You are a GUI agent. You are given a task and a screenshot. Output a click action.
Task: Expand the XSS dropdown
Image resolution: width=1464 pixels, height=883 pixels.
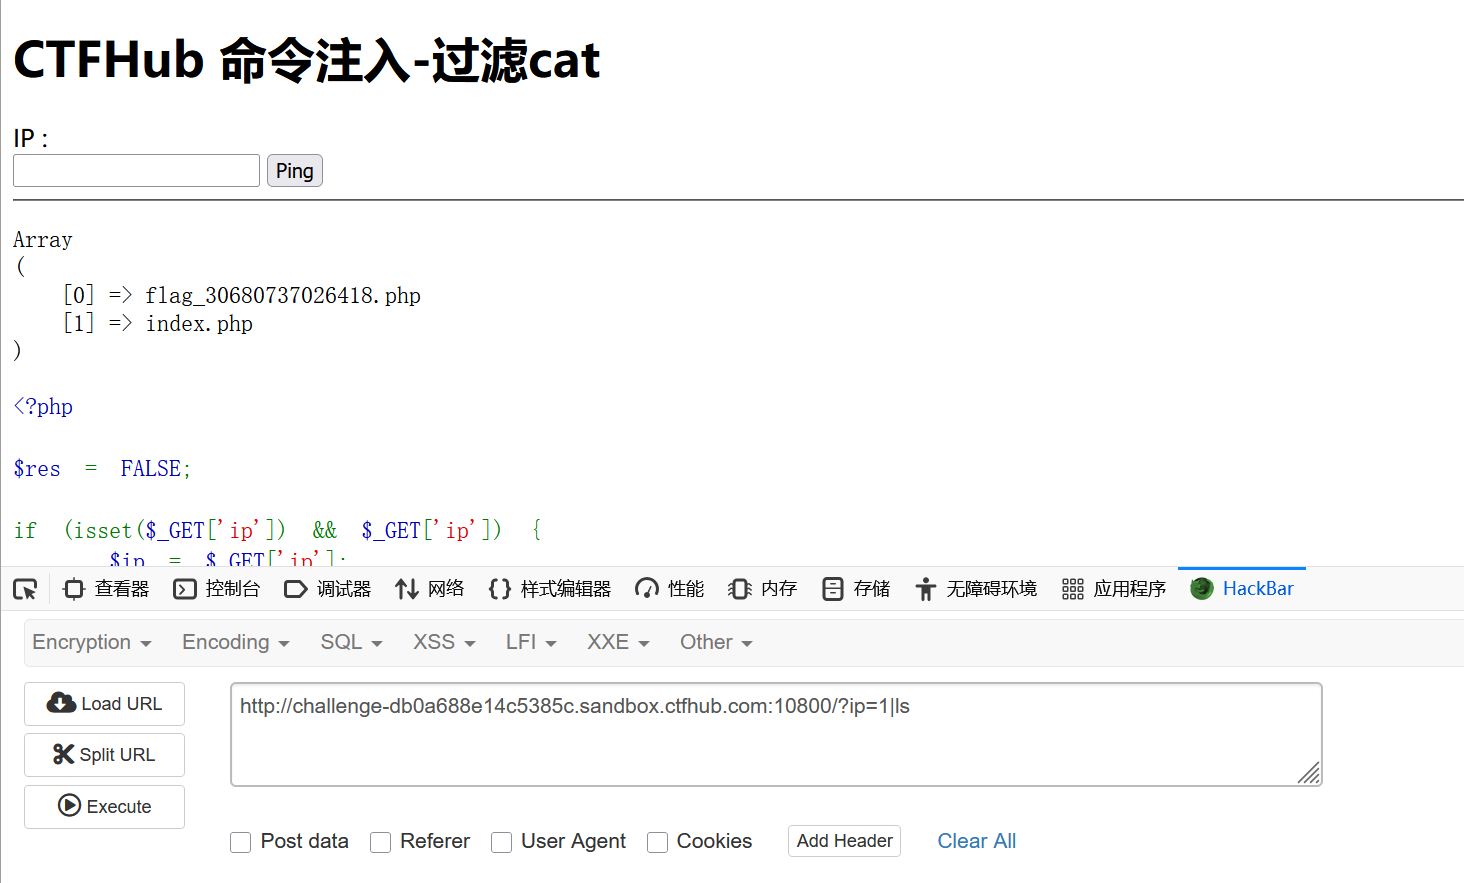444,642
